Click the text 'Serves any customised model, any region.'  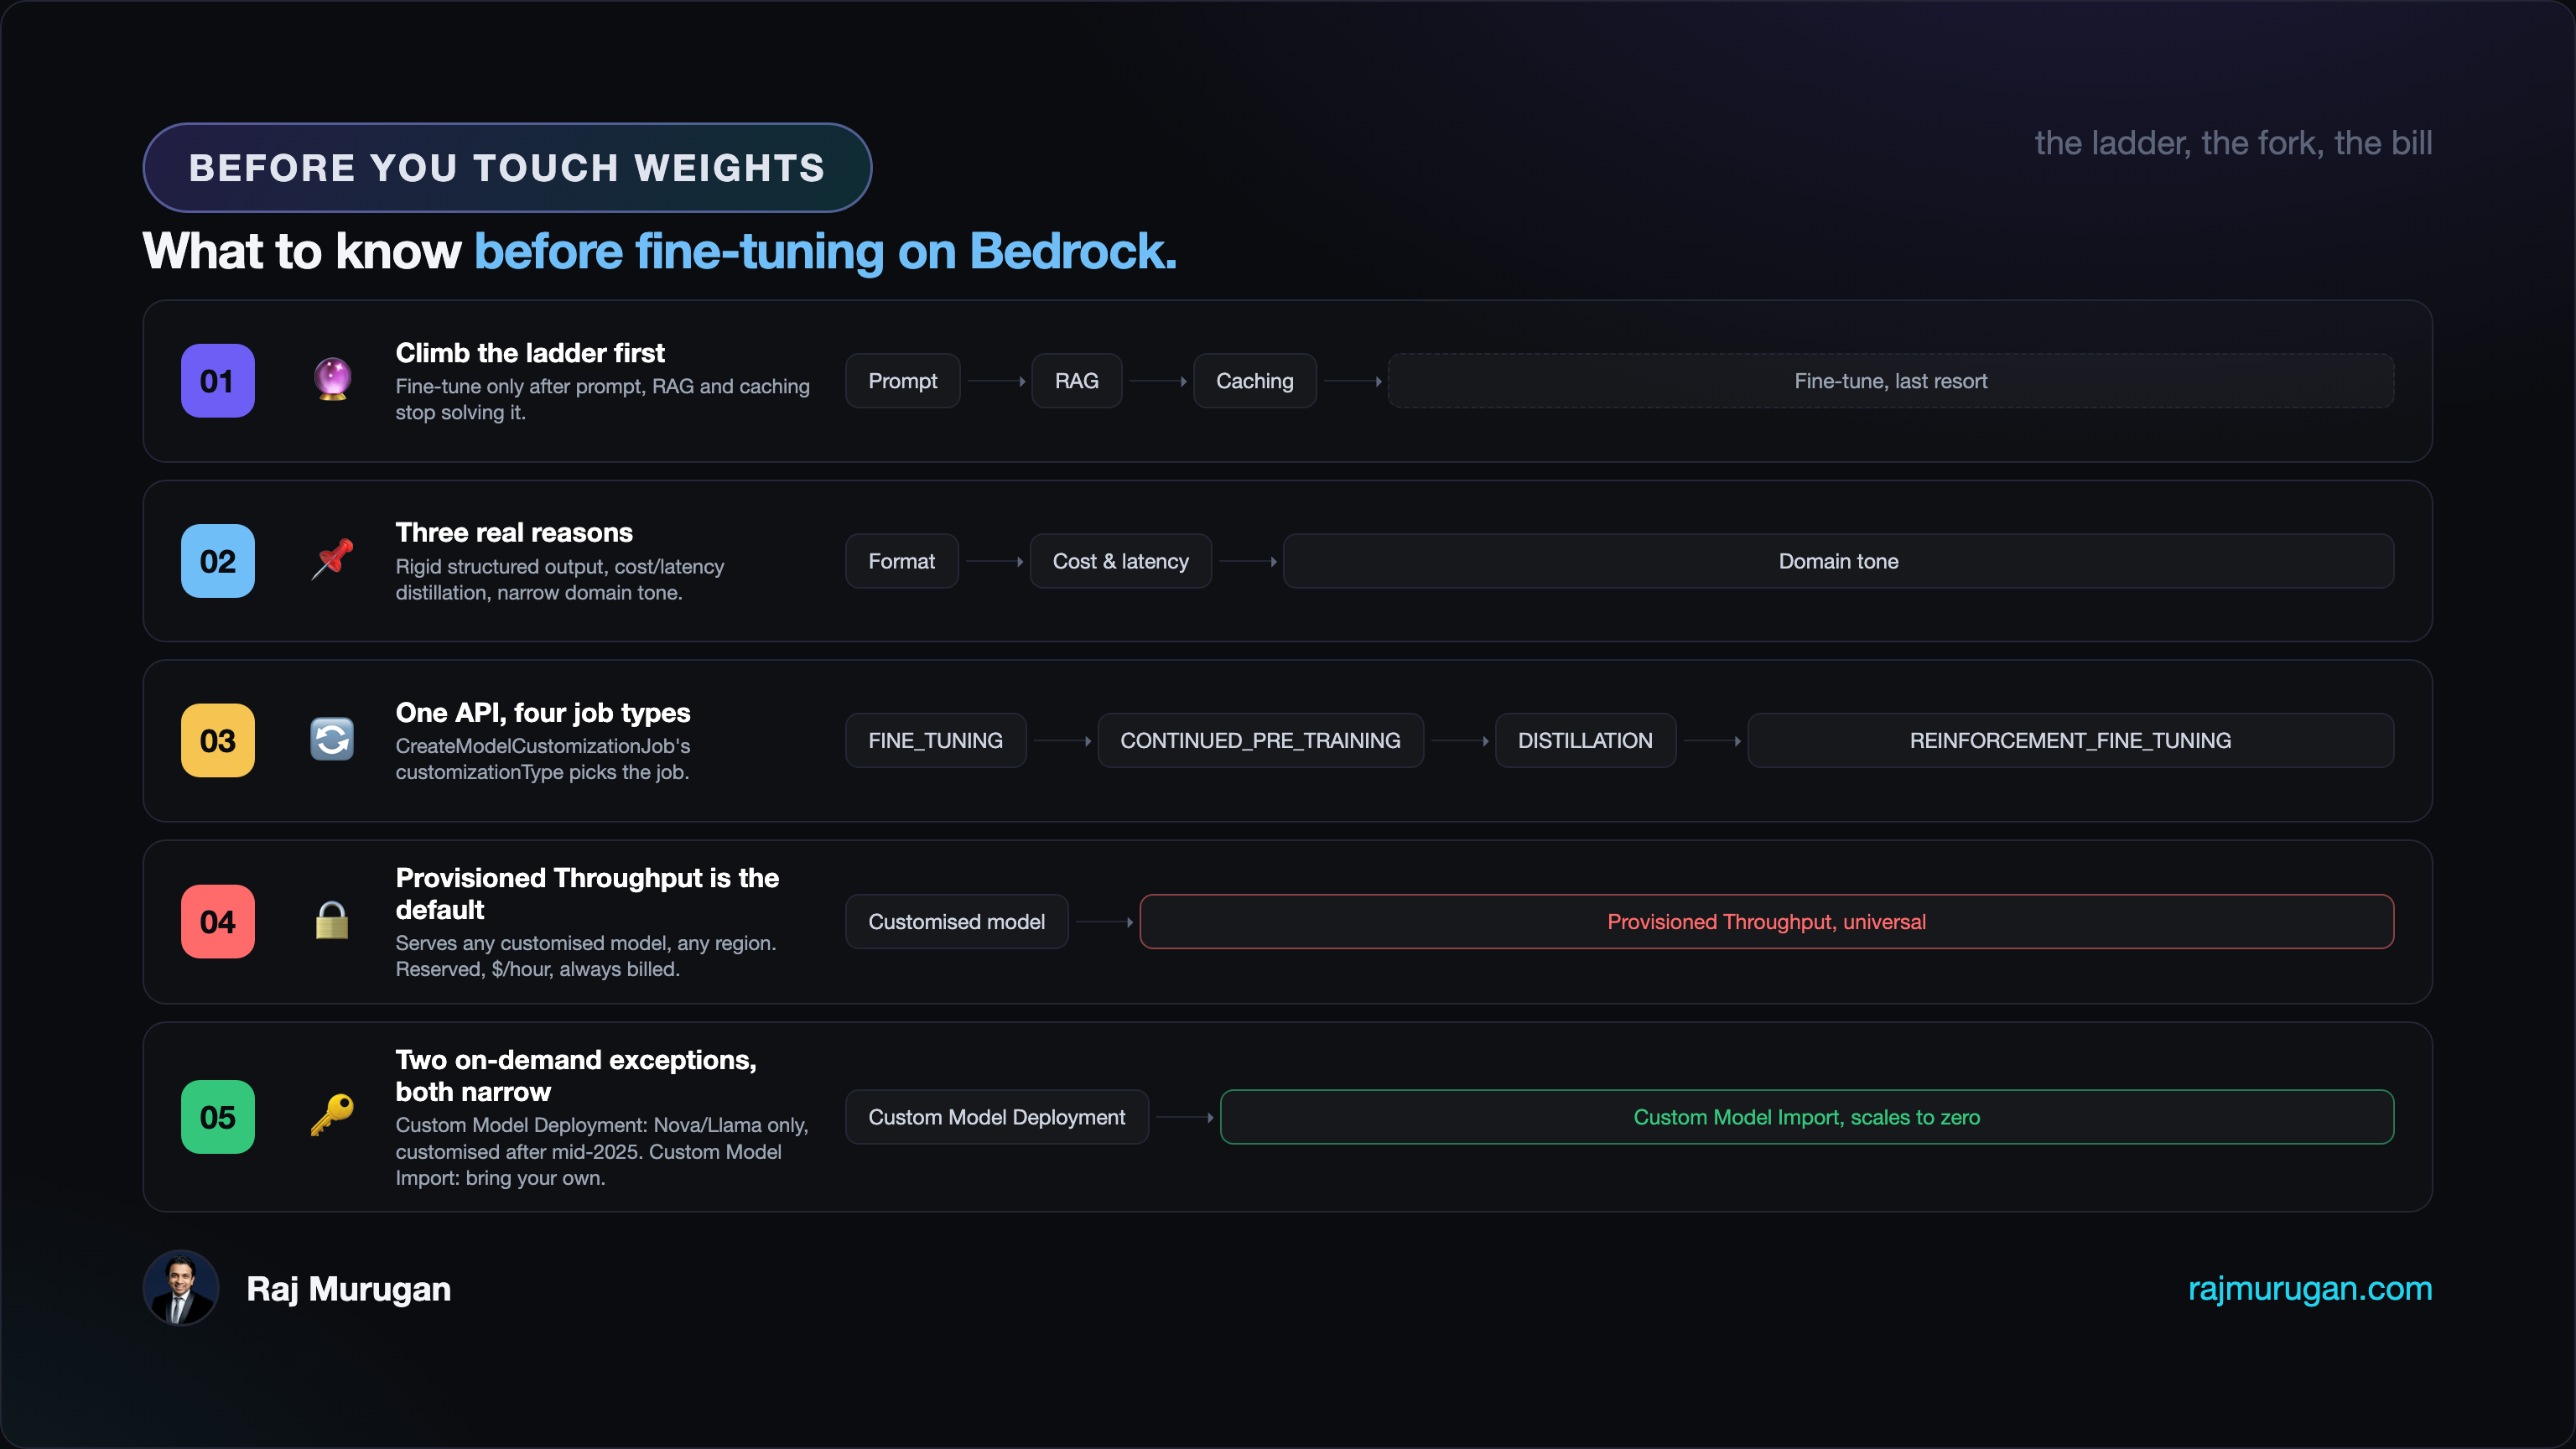click(586, 943)
